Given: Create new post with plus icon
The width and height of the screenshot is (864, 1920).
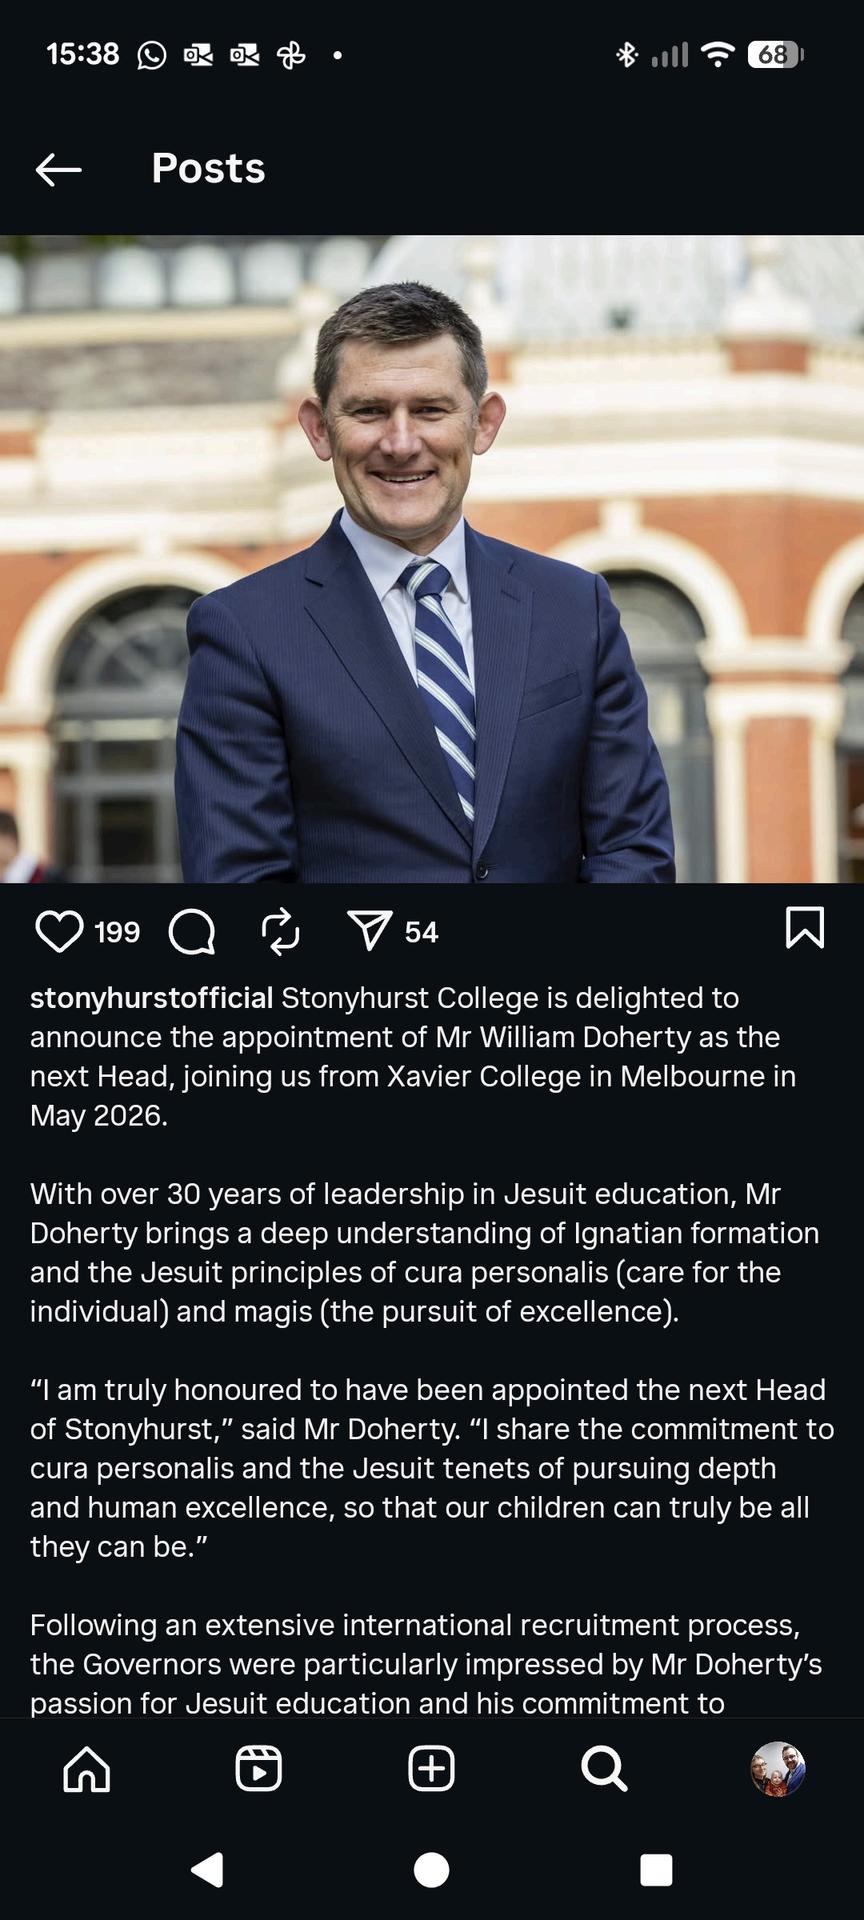Looking at the screenshot, I should 432,1769.
